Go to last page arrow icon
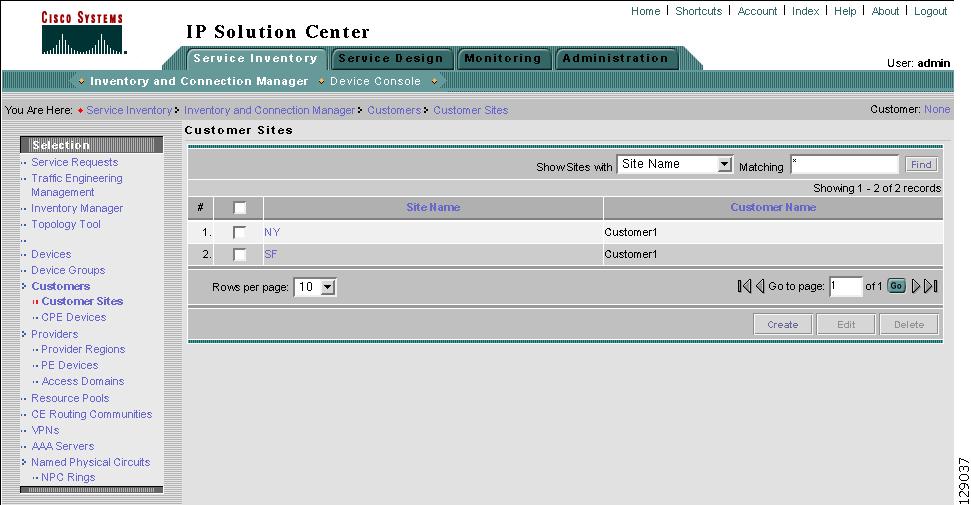971x505 pixels. (931, 286)
